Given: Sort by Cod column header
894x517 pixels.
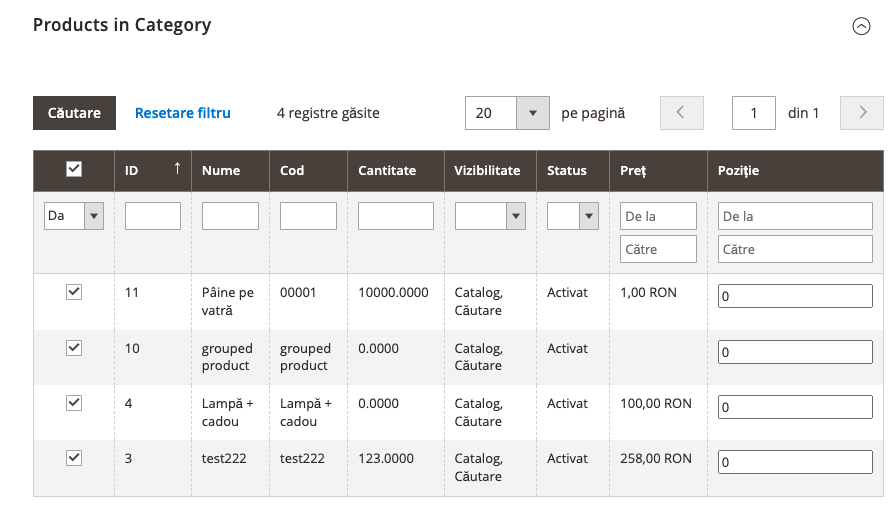Looking at the screenshot, I should (x=308, y=170).
